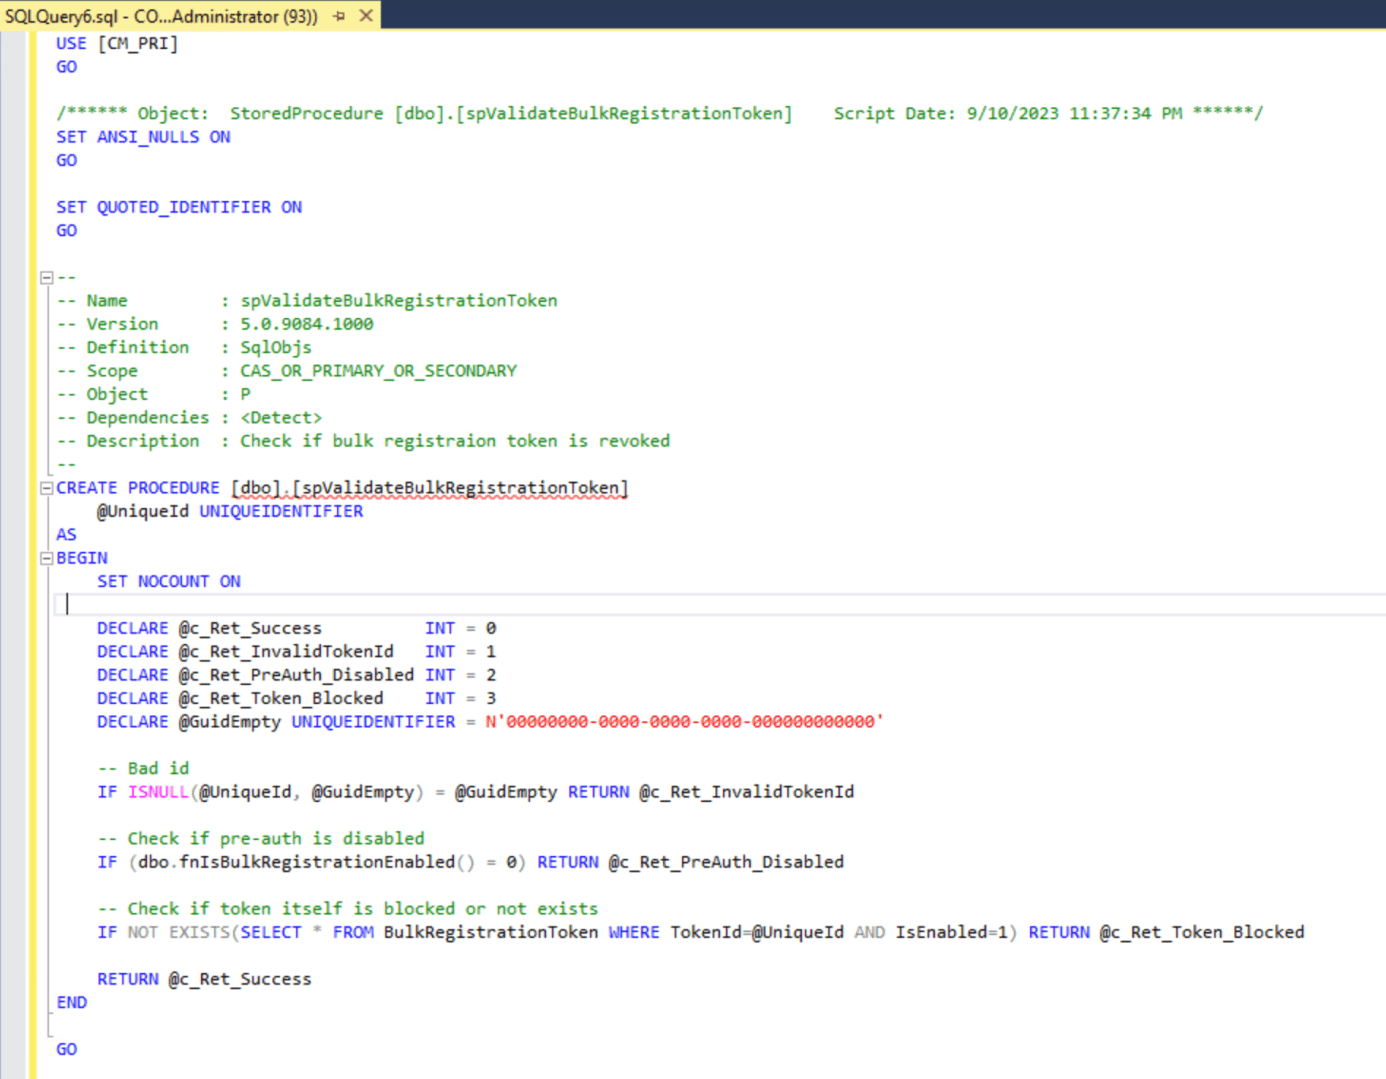Click the underlined procedure name spValidateBulkRegistrationToken
This screenshot has width=1386, height=1079.
point(460,488)
